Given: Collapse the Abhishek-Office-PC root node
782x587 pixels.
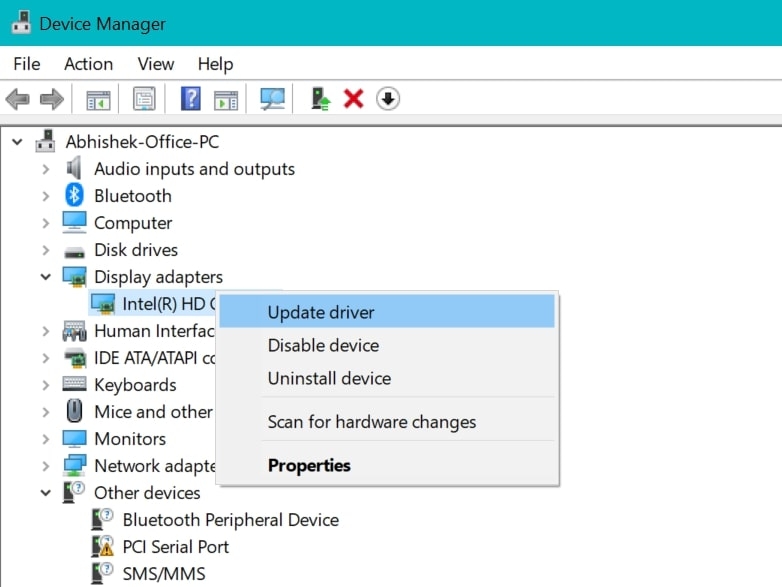Looking at the screenshot, I should [17, 142].
